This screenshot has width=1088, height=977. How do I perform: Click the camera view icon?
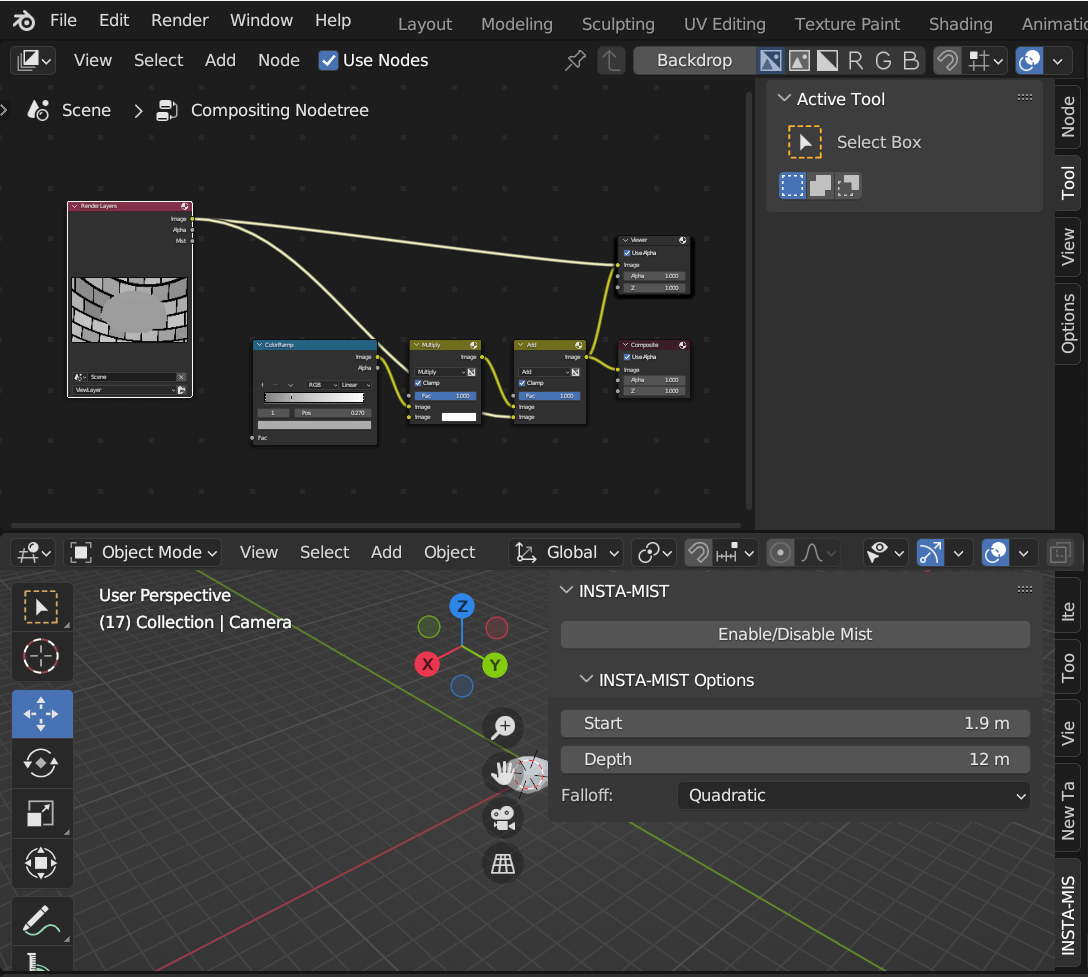503,818
